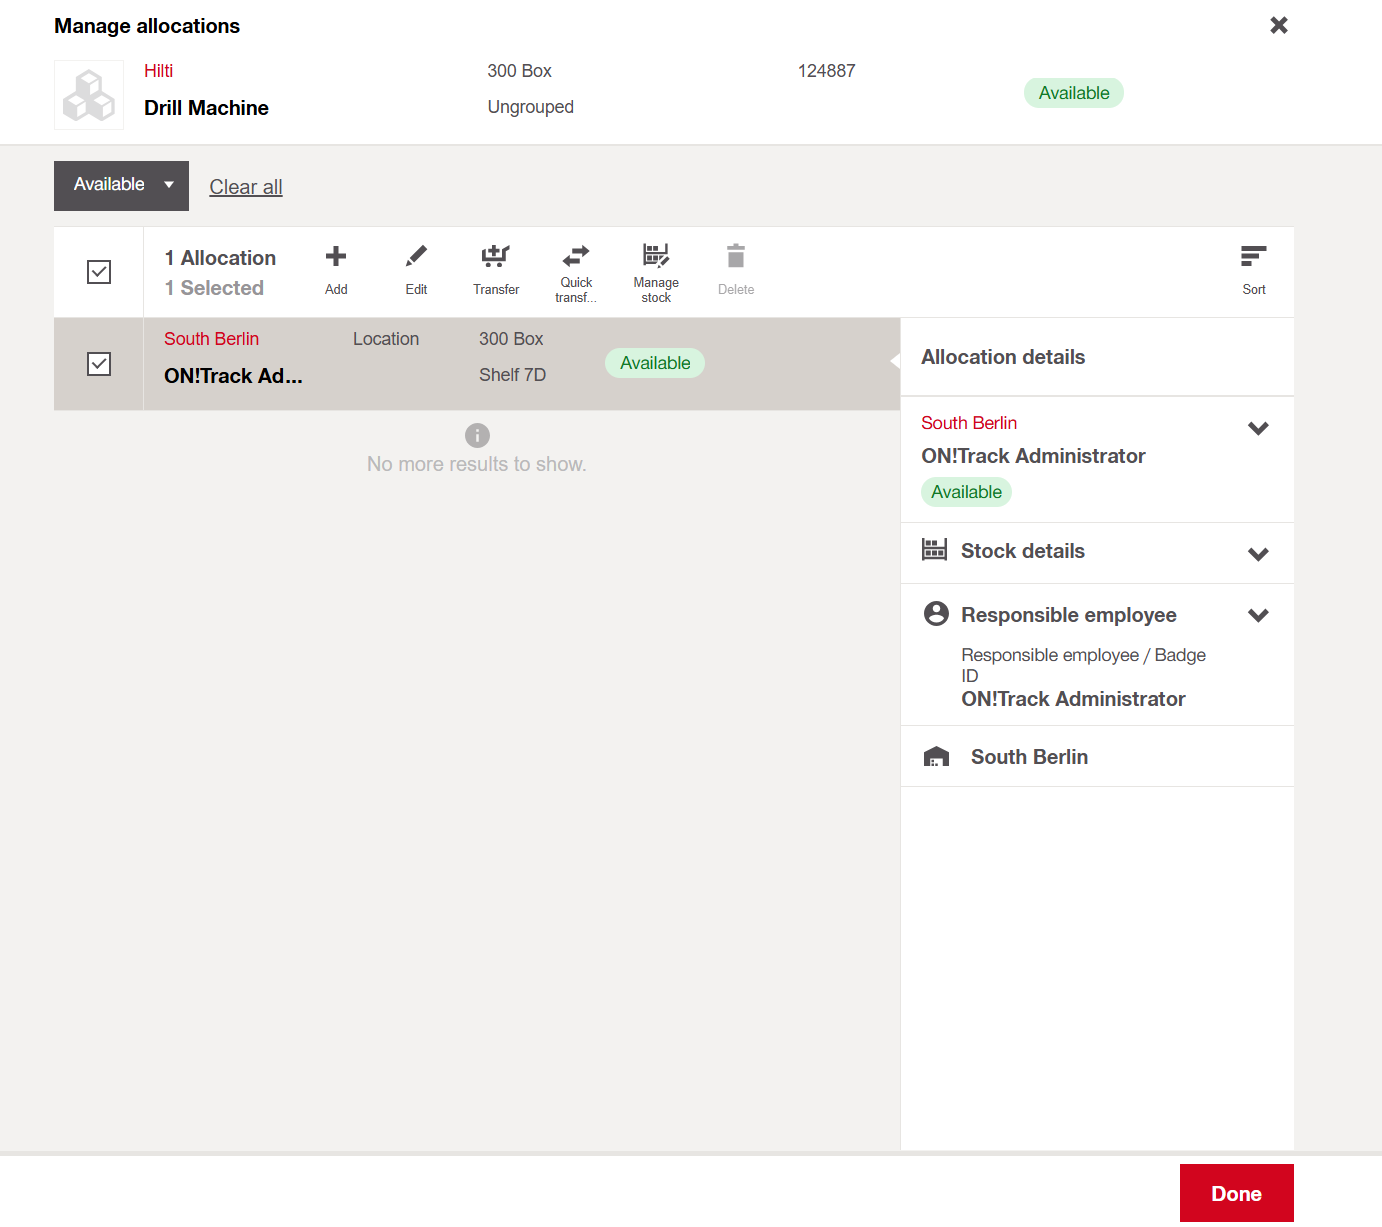Open the Available status filter dropdown
Screen dimensions: 1382x1227
(121, 185)
